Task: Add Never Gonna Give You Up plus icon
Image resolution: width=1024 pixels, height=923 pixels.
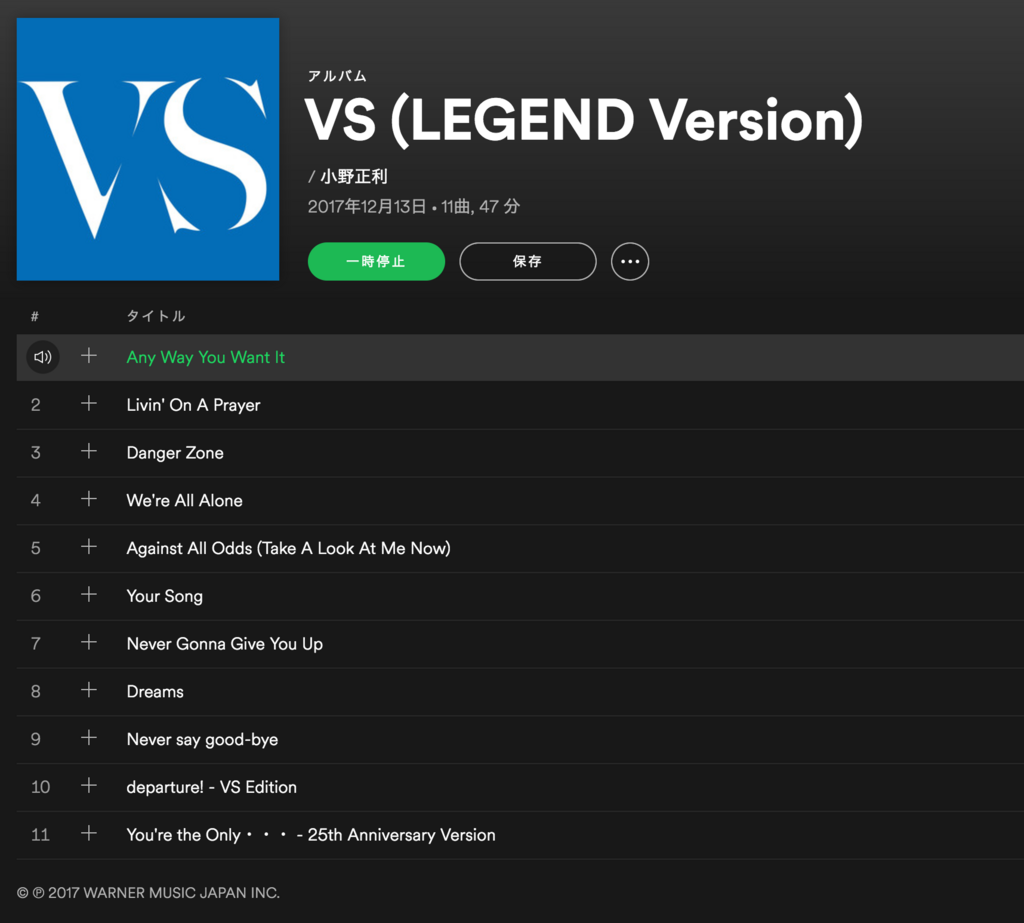Action: (x=89, y=642)
